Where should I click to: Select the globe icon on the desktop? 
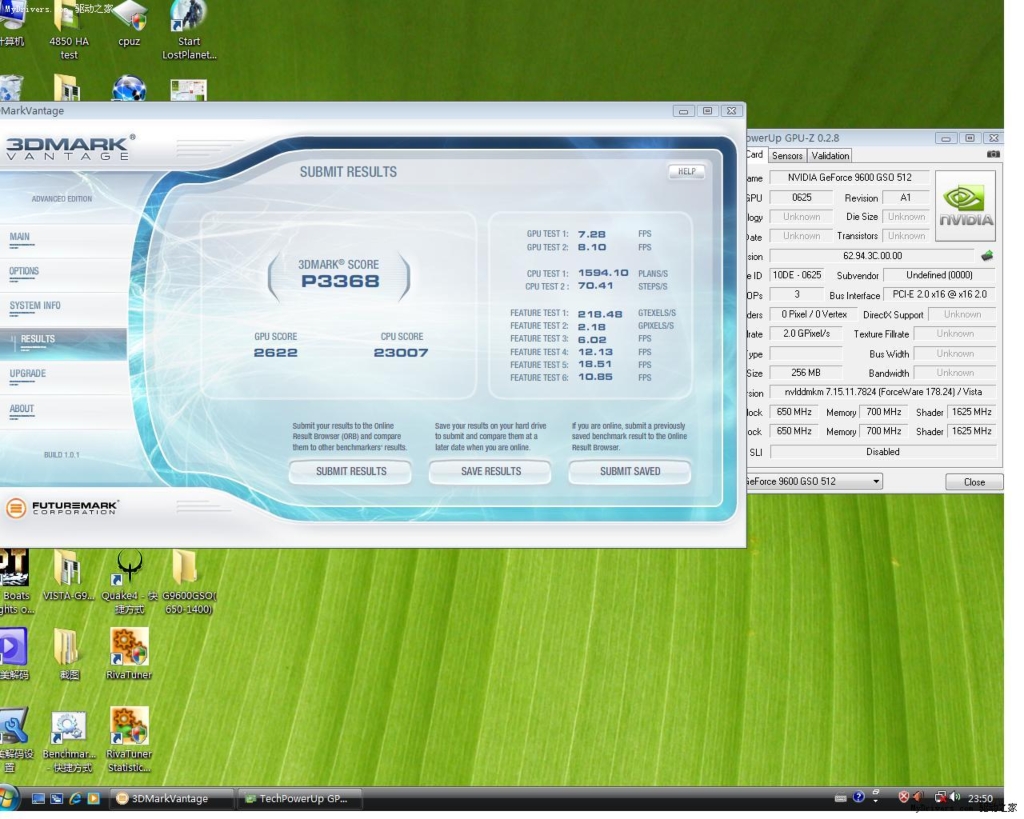click(129, 88)
